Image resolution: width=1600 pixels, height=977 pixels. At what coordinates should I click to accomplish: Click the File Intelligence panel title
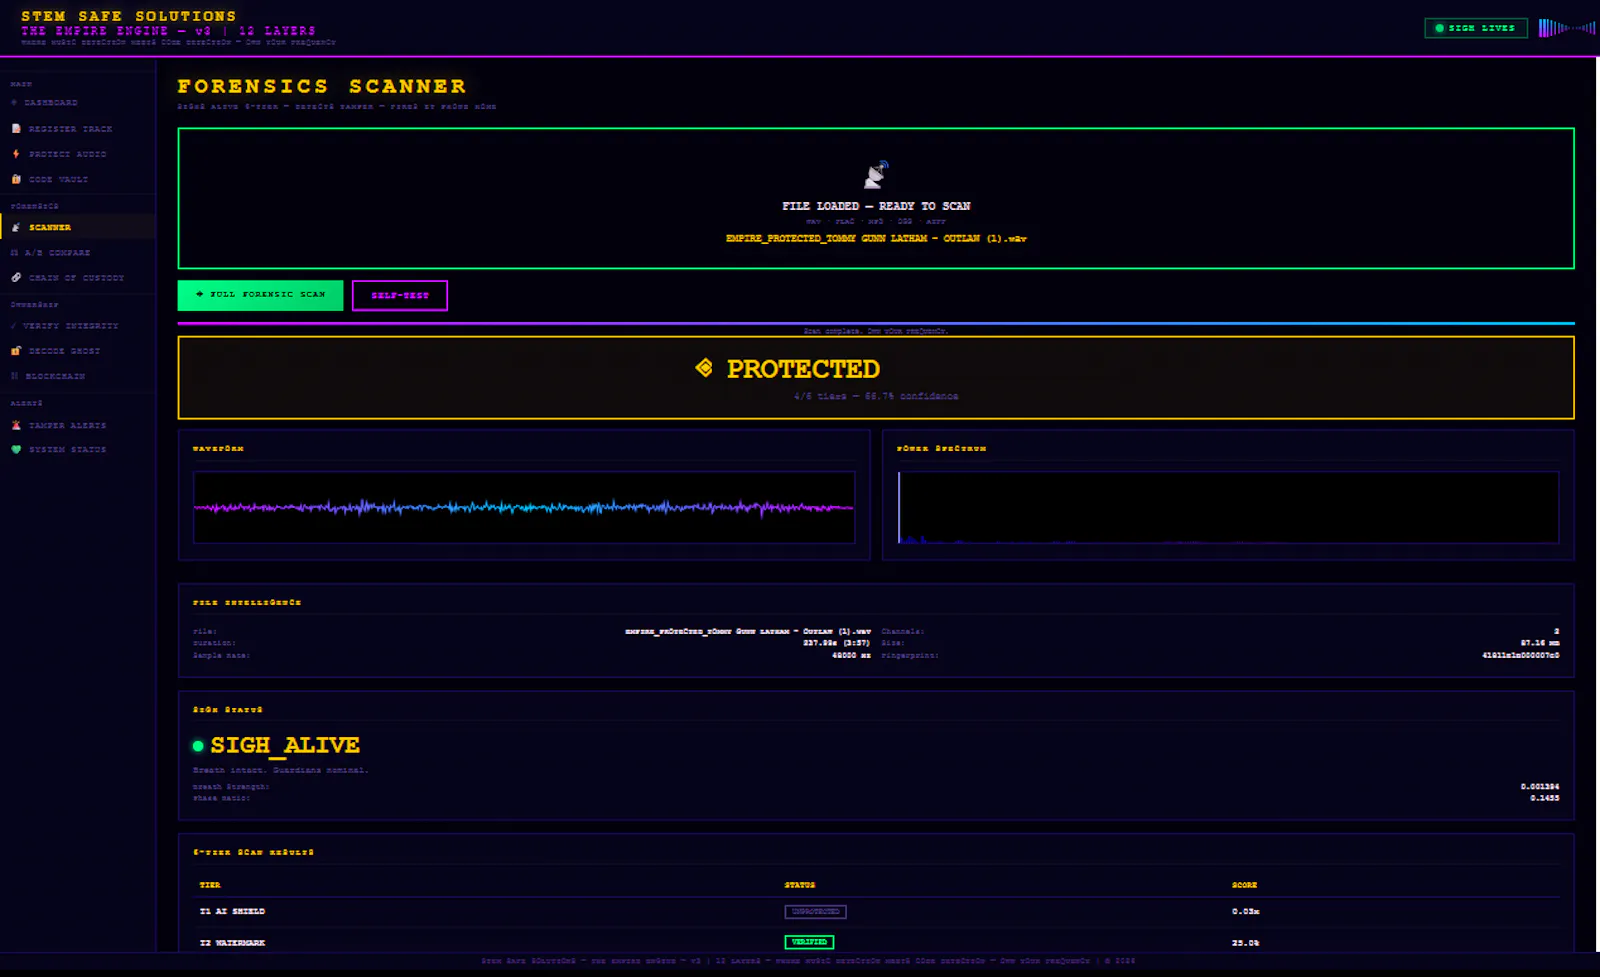[x=247, y=603]
